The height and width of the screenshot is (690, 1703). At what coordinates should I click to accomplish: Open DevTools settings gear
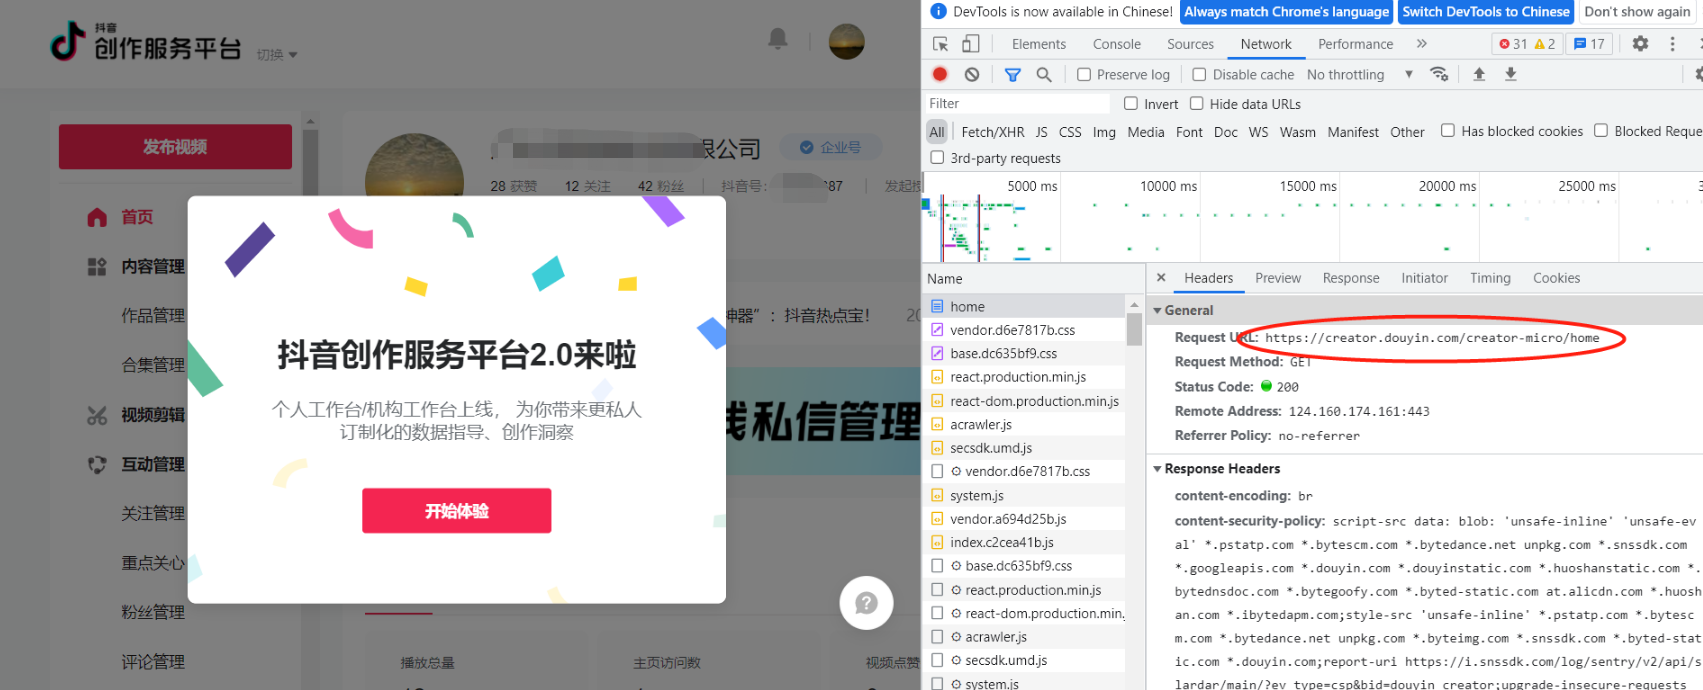pyautogui.click(x=1640, y=44)
